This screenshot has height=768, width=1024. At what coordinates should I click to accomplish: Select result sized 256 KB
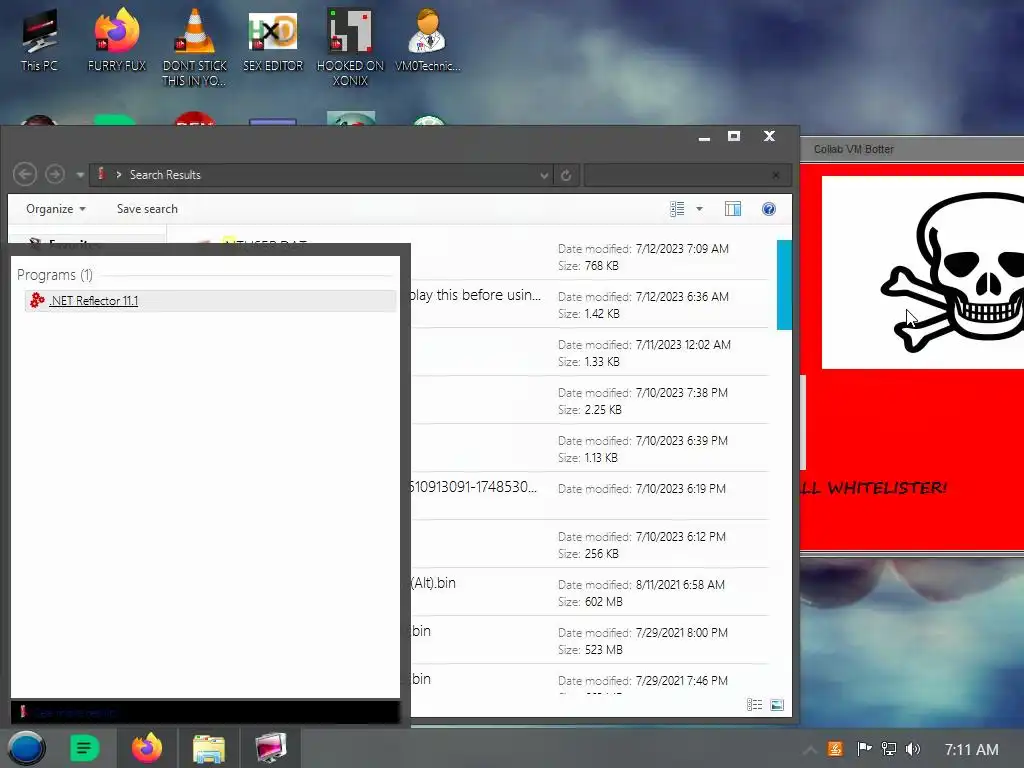point(588,545)
